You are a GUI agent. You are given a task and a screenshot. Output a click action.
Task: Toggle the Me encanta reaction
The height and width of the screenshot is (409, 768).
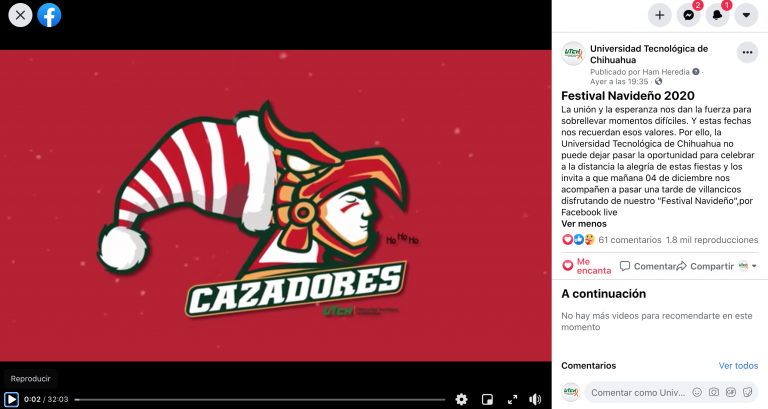click(587, 266)
